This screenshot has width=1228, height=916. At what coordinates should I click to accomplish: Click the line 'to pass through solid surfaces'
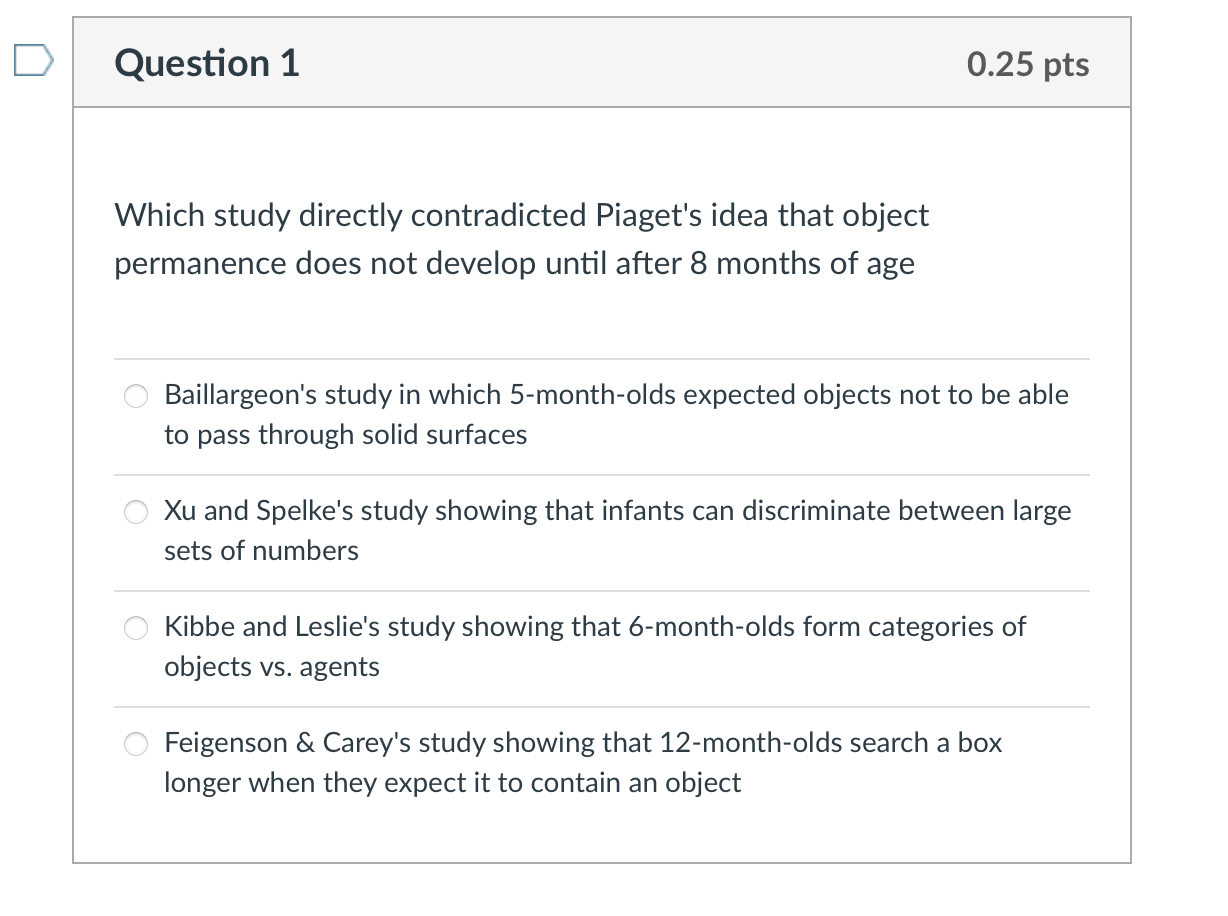[345, 435]
